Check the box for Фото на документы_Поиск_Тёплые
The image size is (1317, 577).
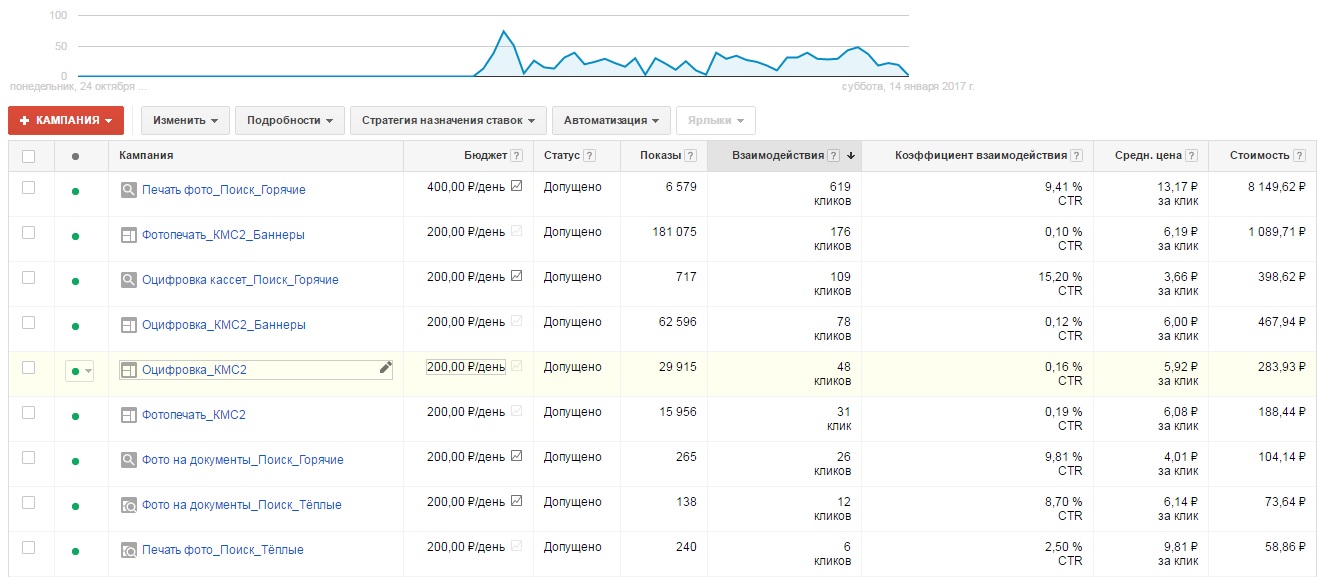point(28,502)
